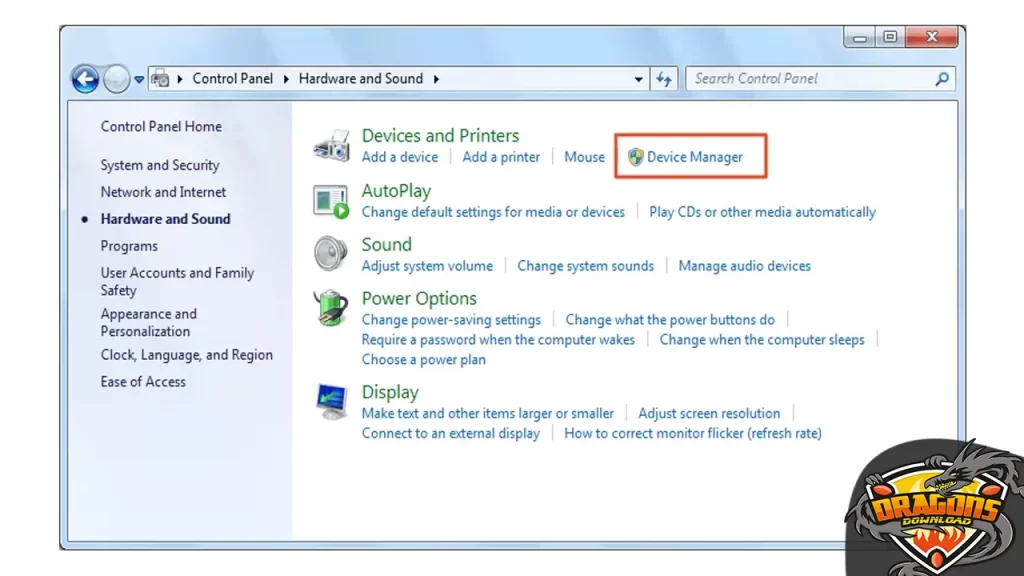Select Control Panel in the breadcrumb
Image resolution: width=1024 pixels, height=576 pixels.
click(232, 79)
